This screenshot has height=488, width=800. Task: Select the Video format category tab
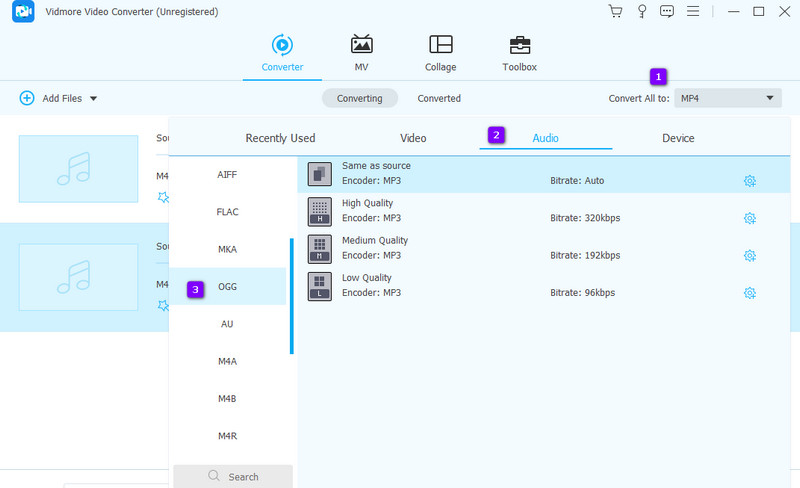(413, 138)
